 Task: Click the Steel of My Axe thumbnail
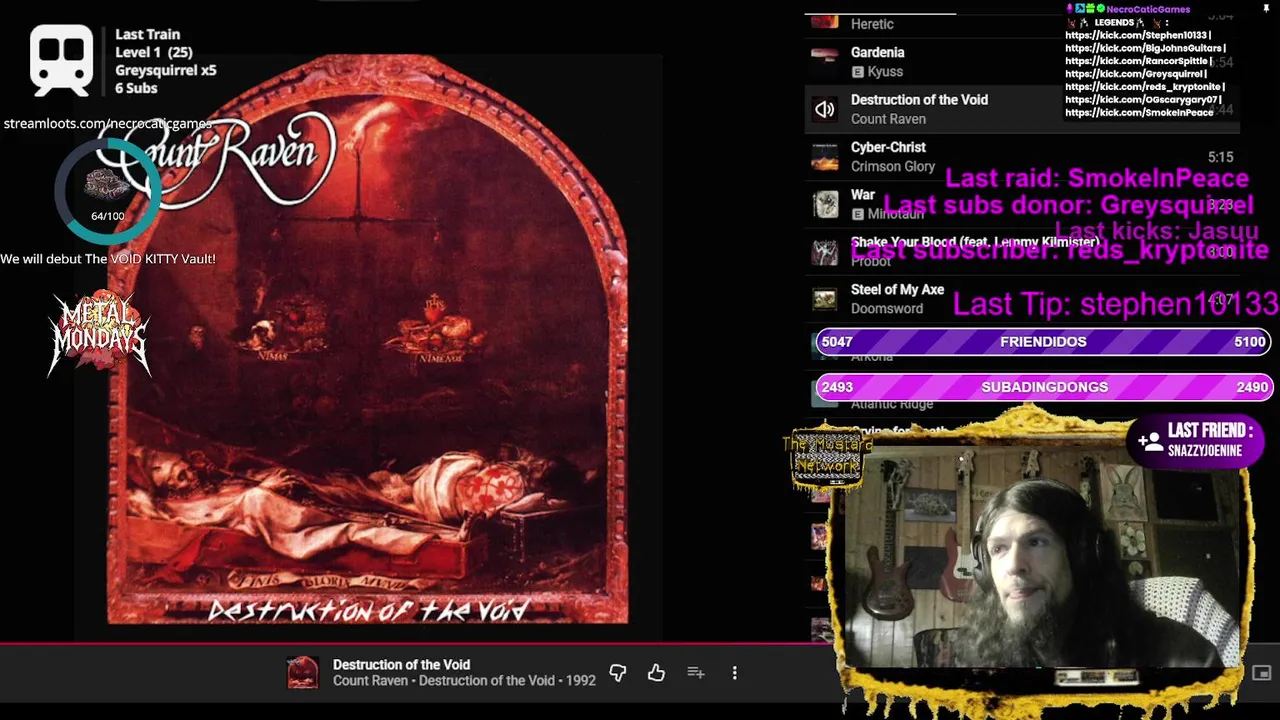point(825,299)
